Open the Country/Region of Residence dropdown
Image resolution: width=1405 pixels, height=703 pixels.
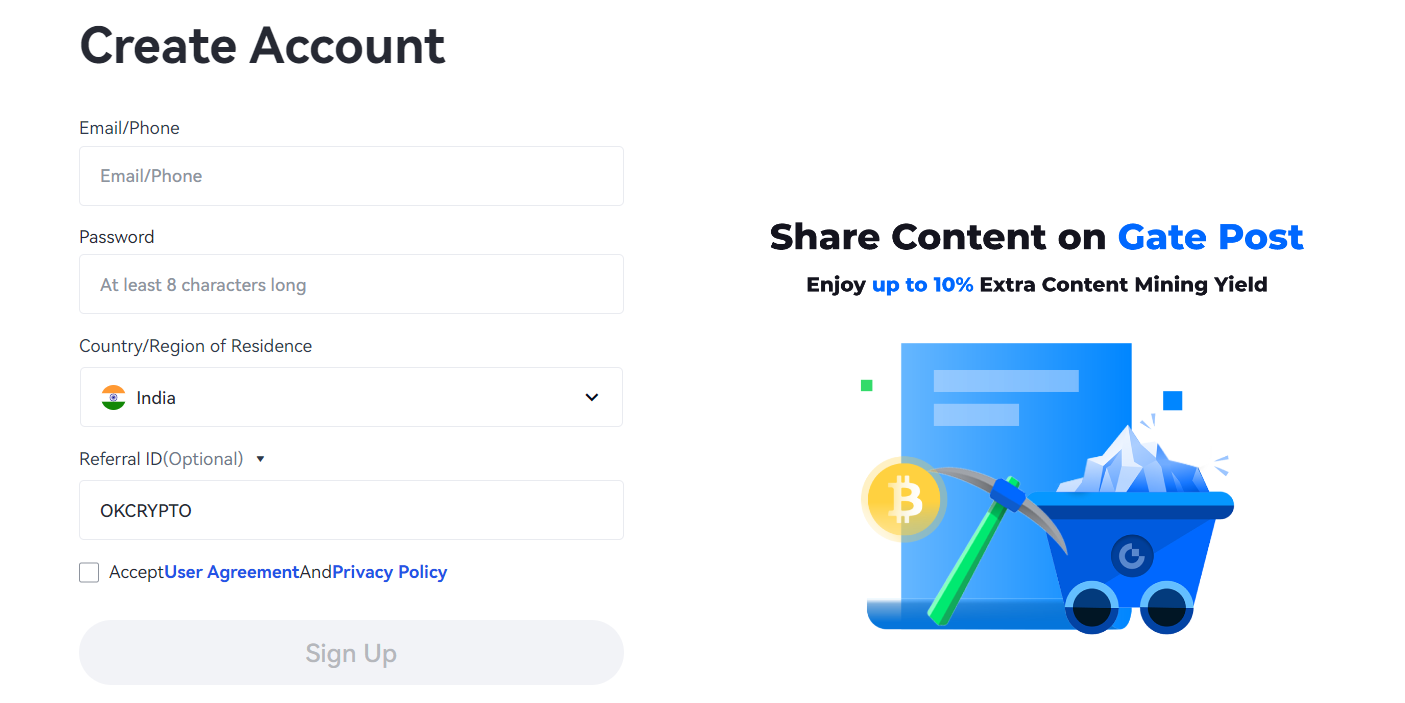[x=351, y=397]
